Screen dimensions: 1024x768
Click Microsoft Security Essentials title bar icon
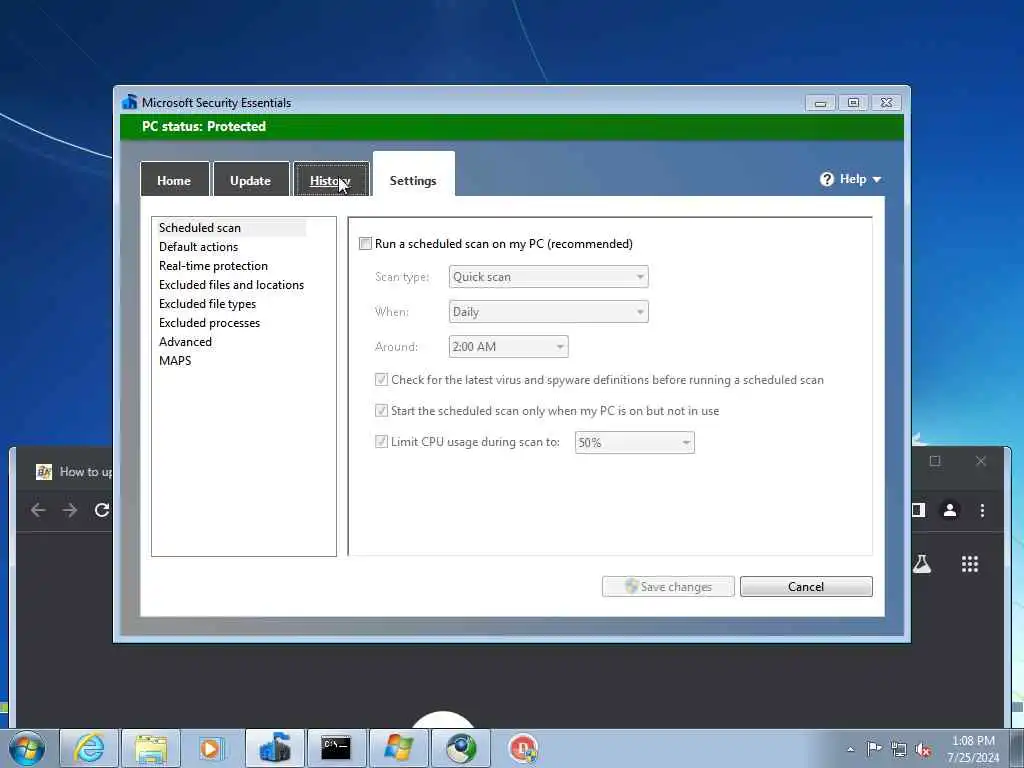click(x=129, y=102)
